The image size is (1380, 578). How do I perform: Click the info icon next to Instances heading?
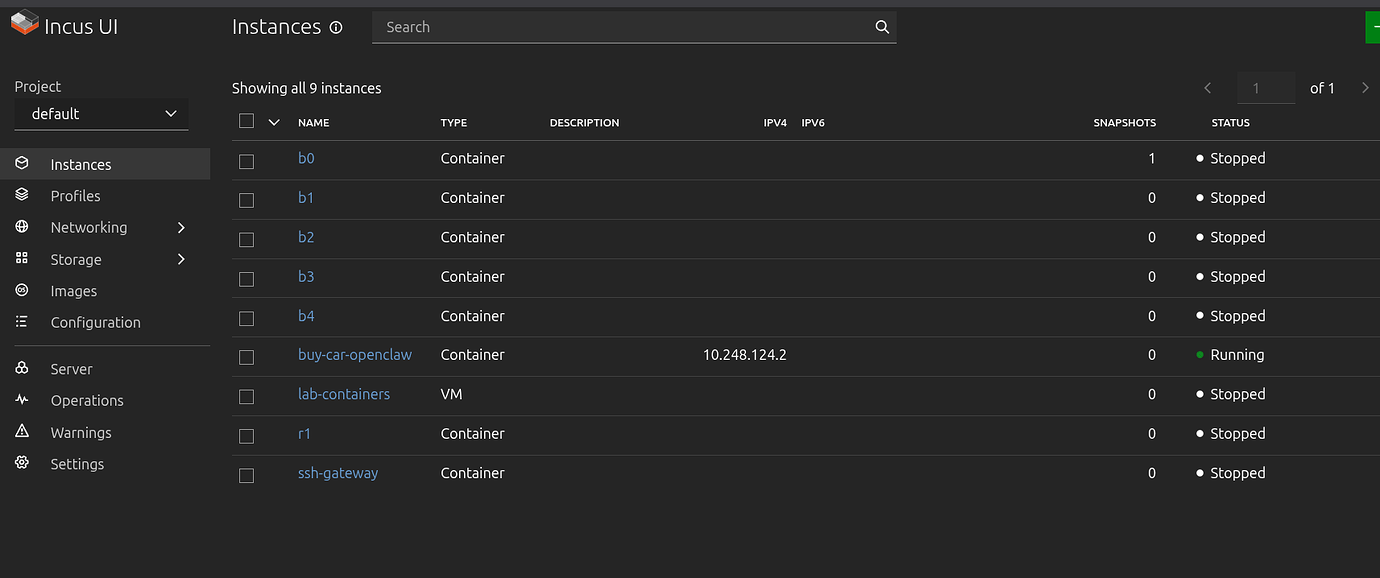click(336, 27)
